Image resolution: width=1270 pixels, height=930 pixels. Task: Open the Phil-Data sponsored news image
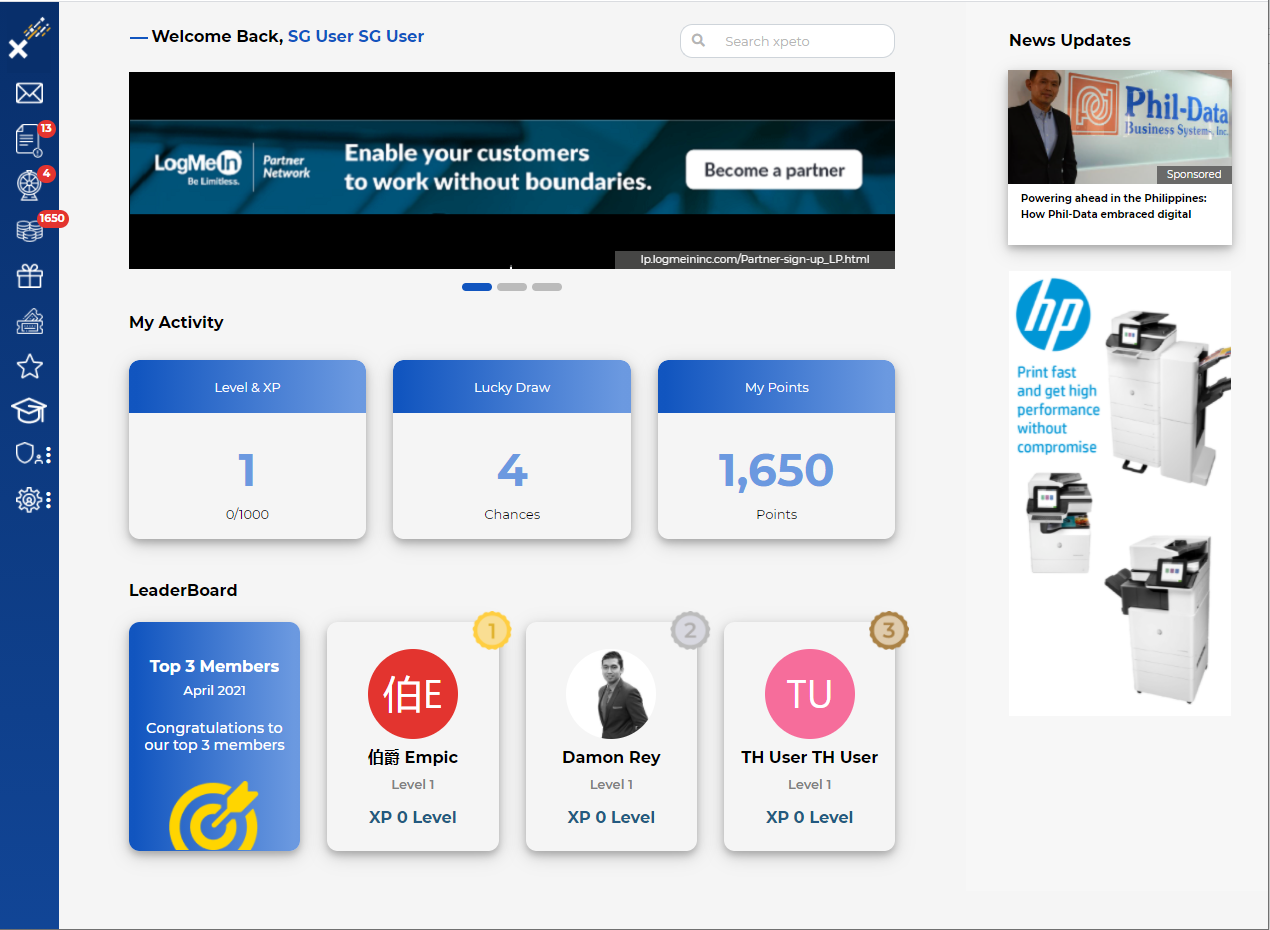coord(1120,127)
